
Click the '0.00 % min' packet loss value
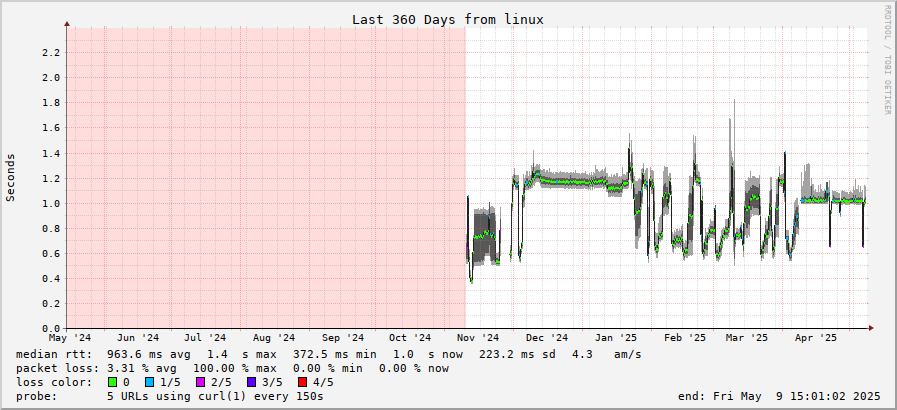[x=327, y=368]
